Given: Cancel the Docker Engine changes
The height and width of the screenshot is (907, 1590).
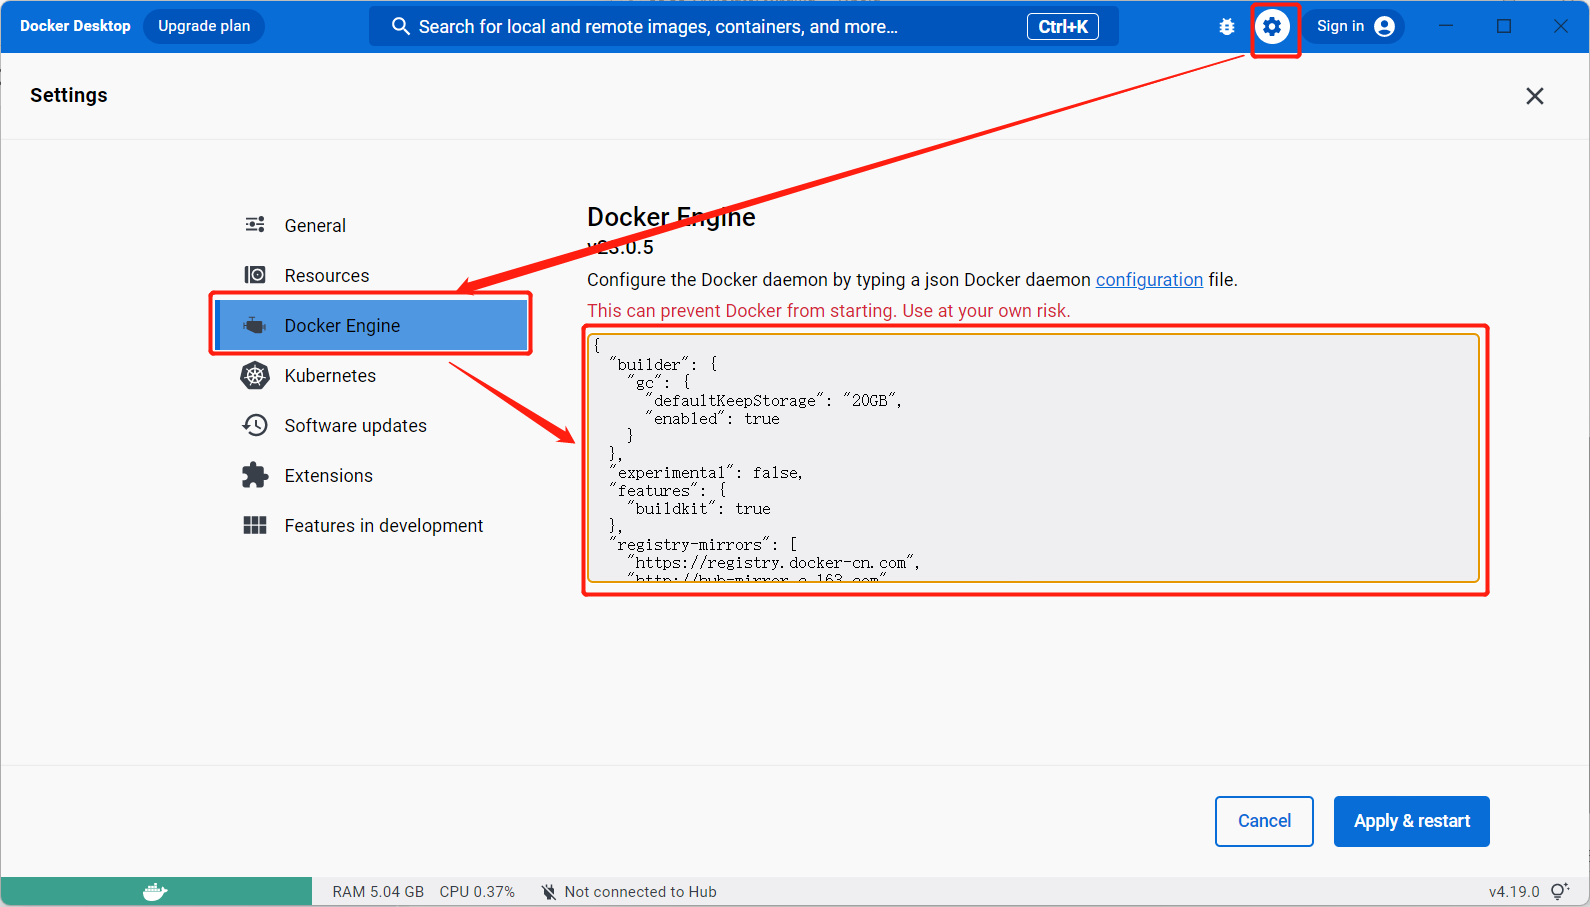Looking at the screenshot, I should [x=1264, y=821].
